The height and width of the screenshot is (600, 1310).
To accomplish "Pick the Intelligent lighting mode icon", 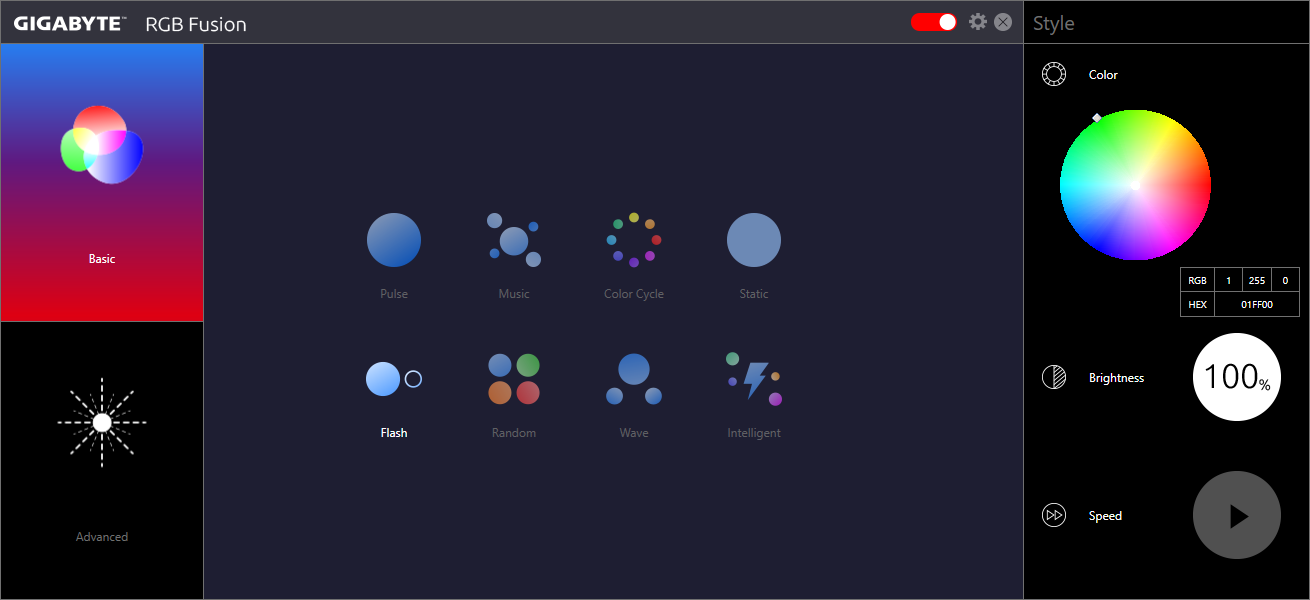I will click(754, 379).
